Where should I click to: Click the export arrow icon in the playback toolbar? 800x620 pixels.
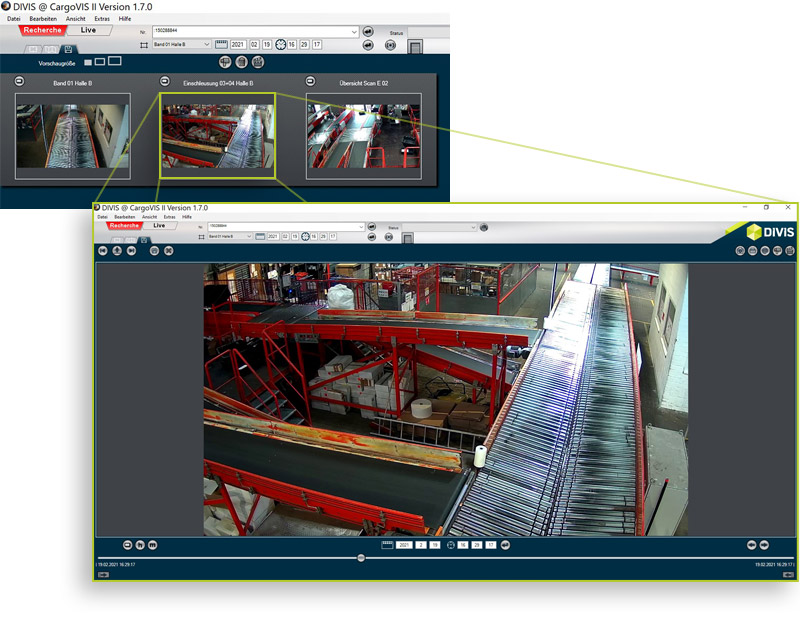[x=117, y=251]
